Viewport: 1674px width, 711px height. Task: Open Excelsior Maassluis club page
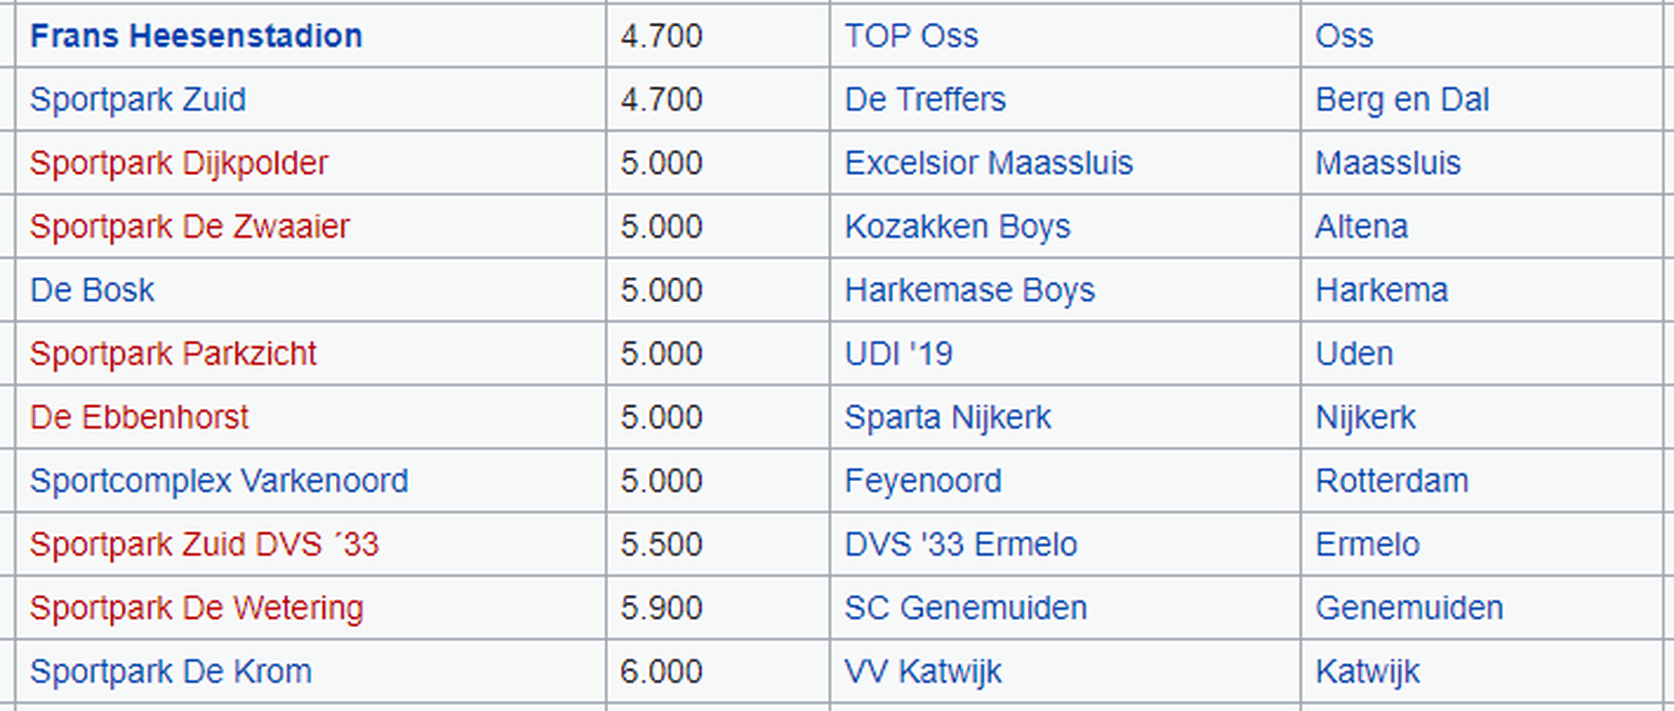pos(989,163)
